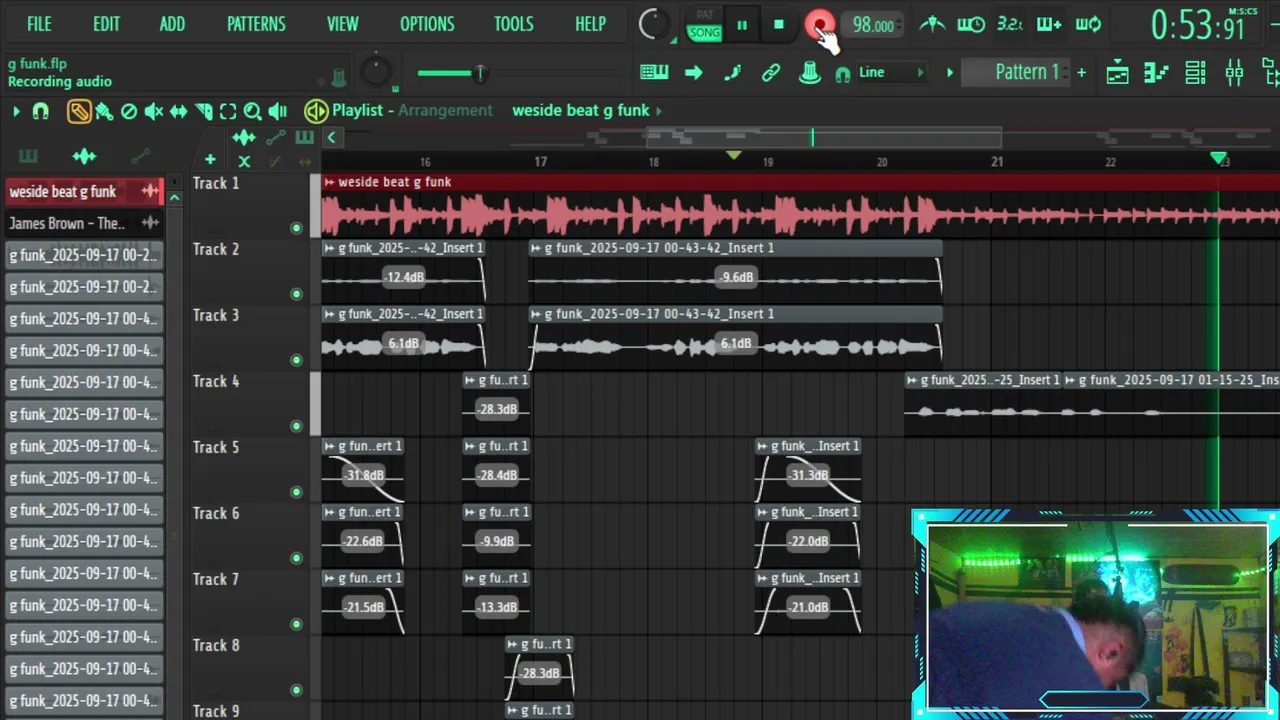Viewport: 1280px width, 720px height.
Task: Open the OPTIONS menu
Action: click(427, 24)
